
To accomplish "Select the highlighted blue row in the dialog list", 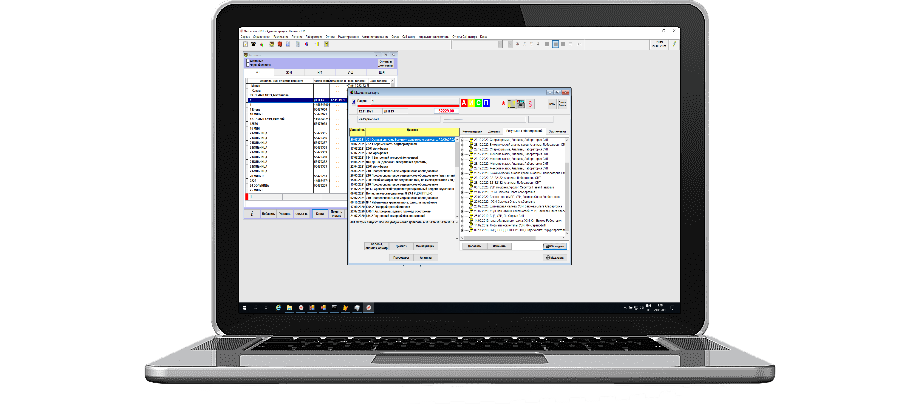I will click(x=400, y=139).
